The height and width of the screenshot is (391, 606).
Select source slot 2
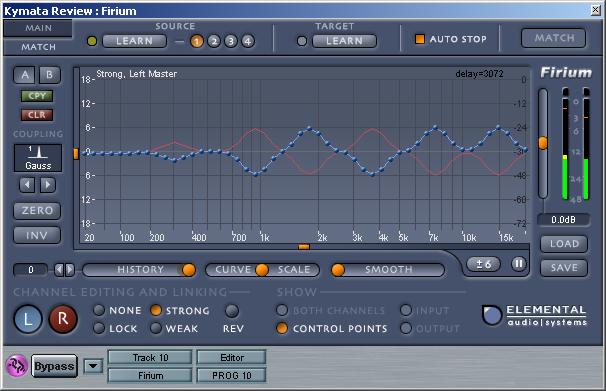(214, 41)
